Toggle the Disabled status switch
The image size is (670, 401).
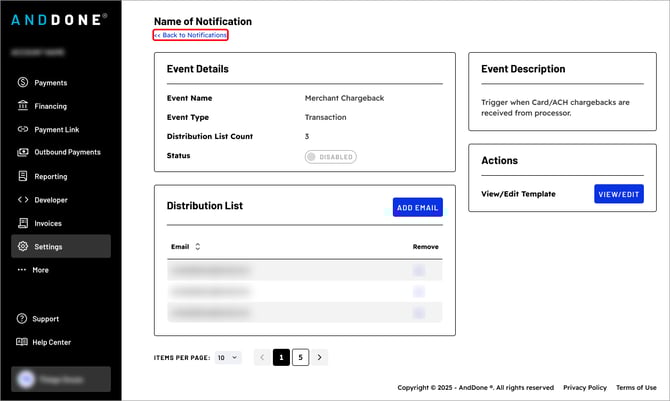point(330,157)
